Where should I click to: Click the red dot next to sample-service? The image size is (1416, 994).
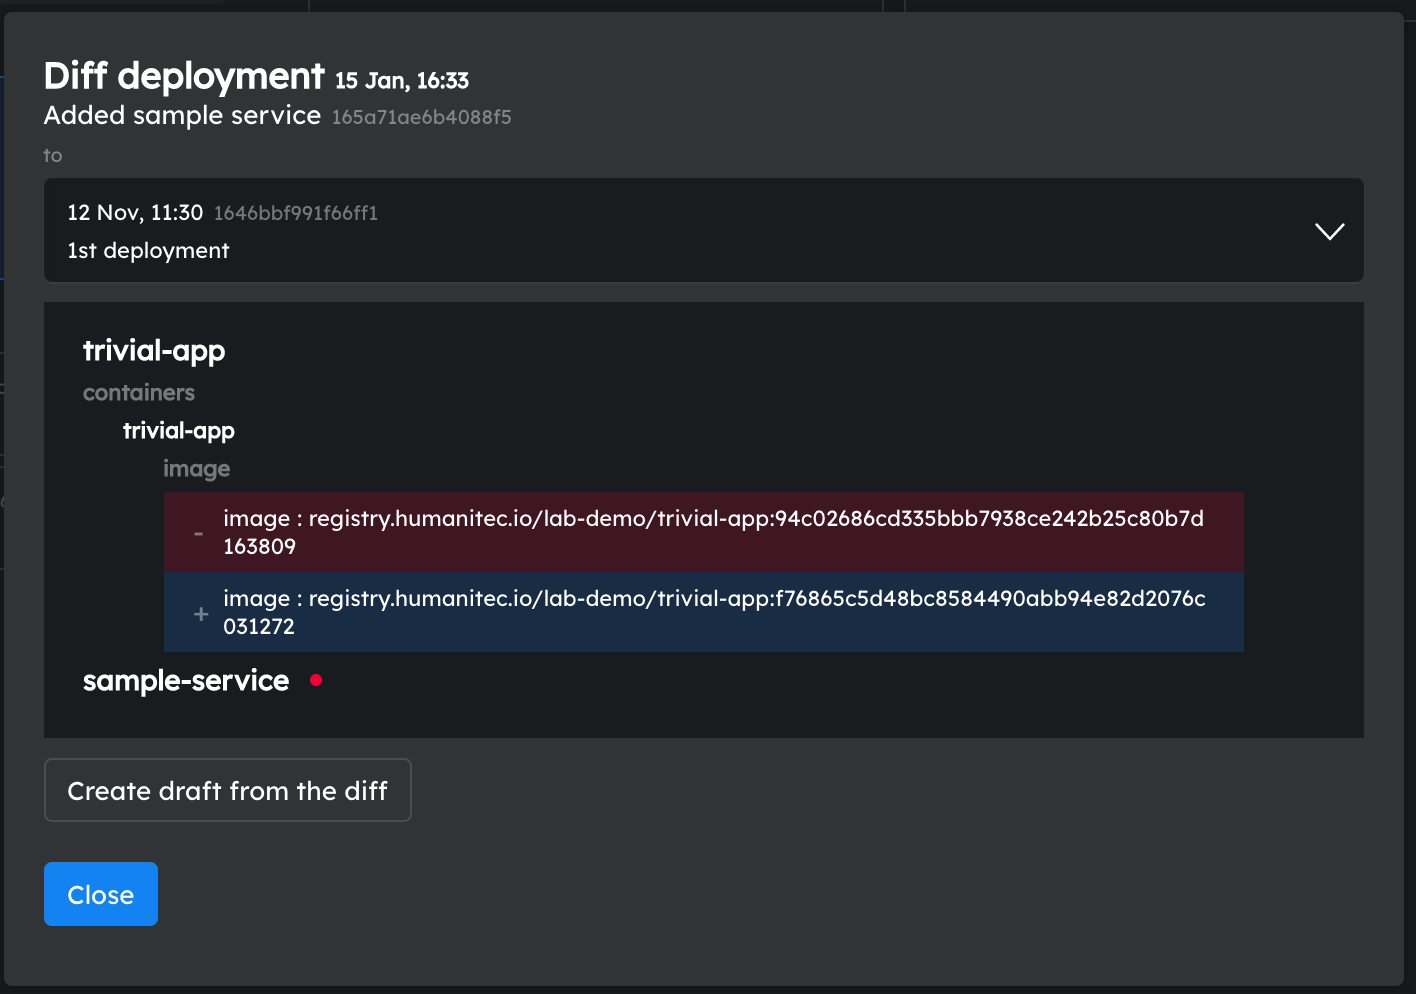(316, 680)
